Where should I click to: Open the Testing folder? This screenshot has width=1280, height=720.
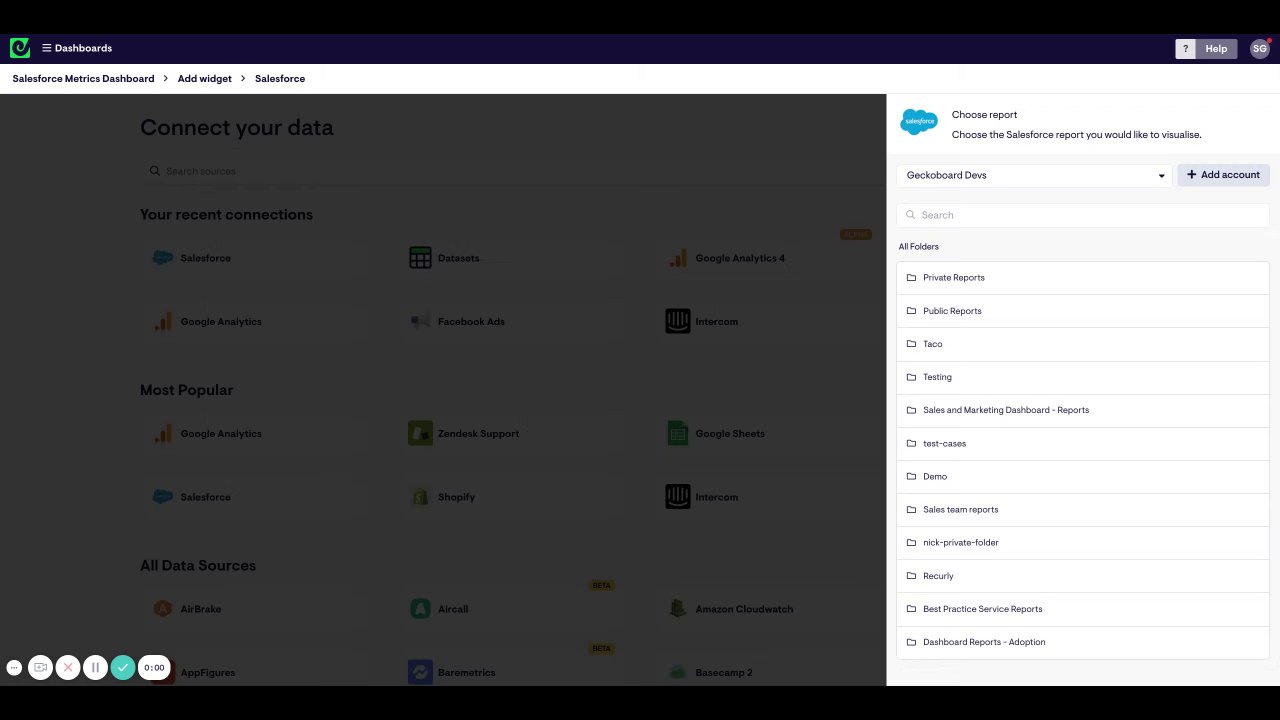[1083, 377]
